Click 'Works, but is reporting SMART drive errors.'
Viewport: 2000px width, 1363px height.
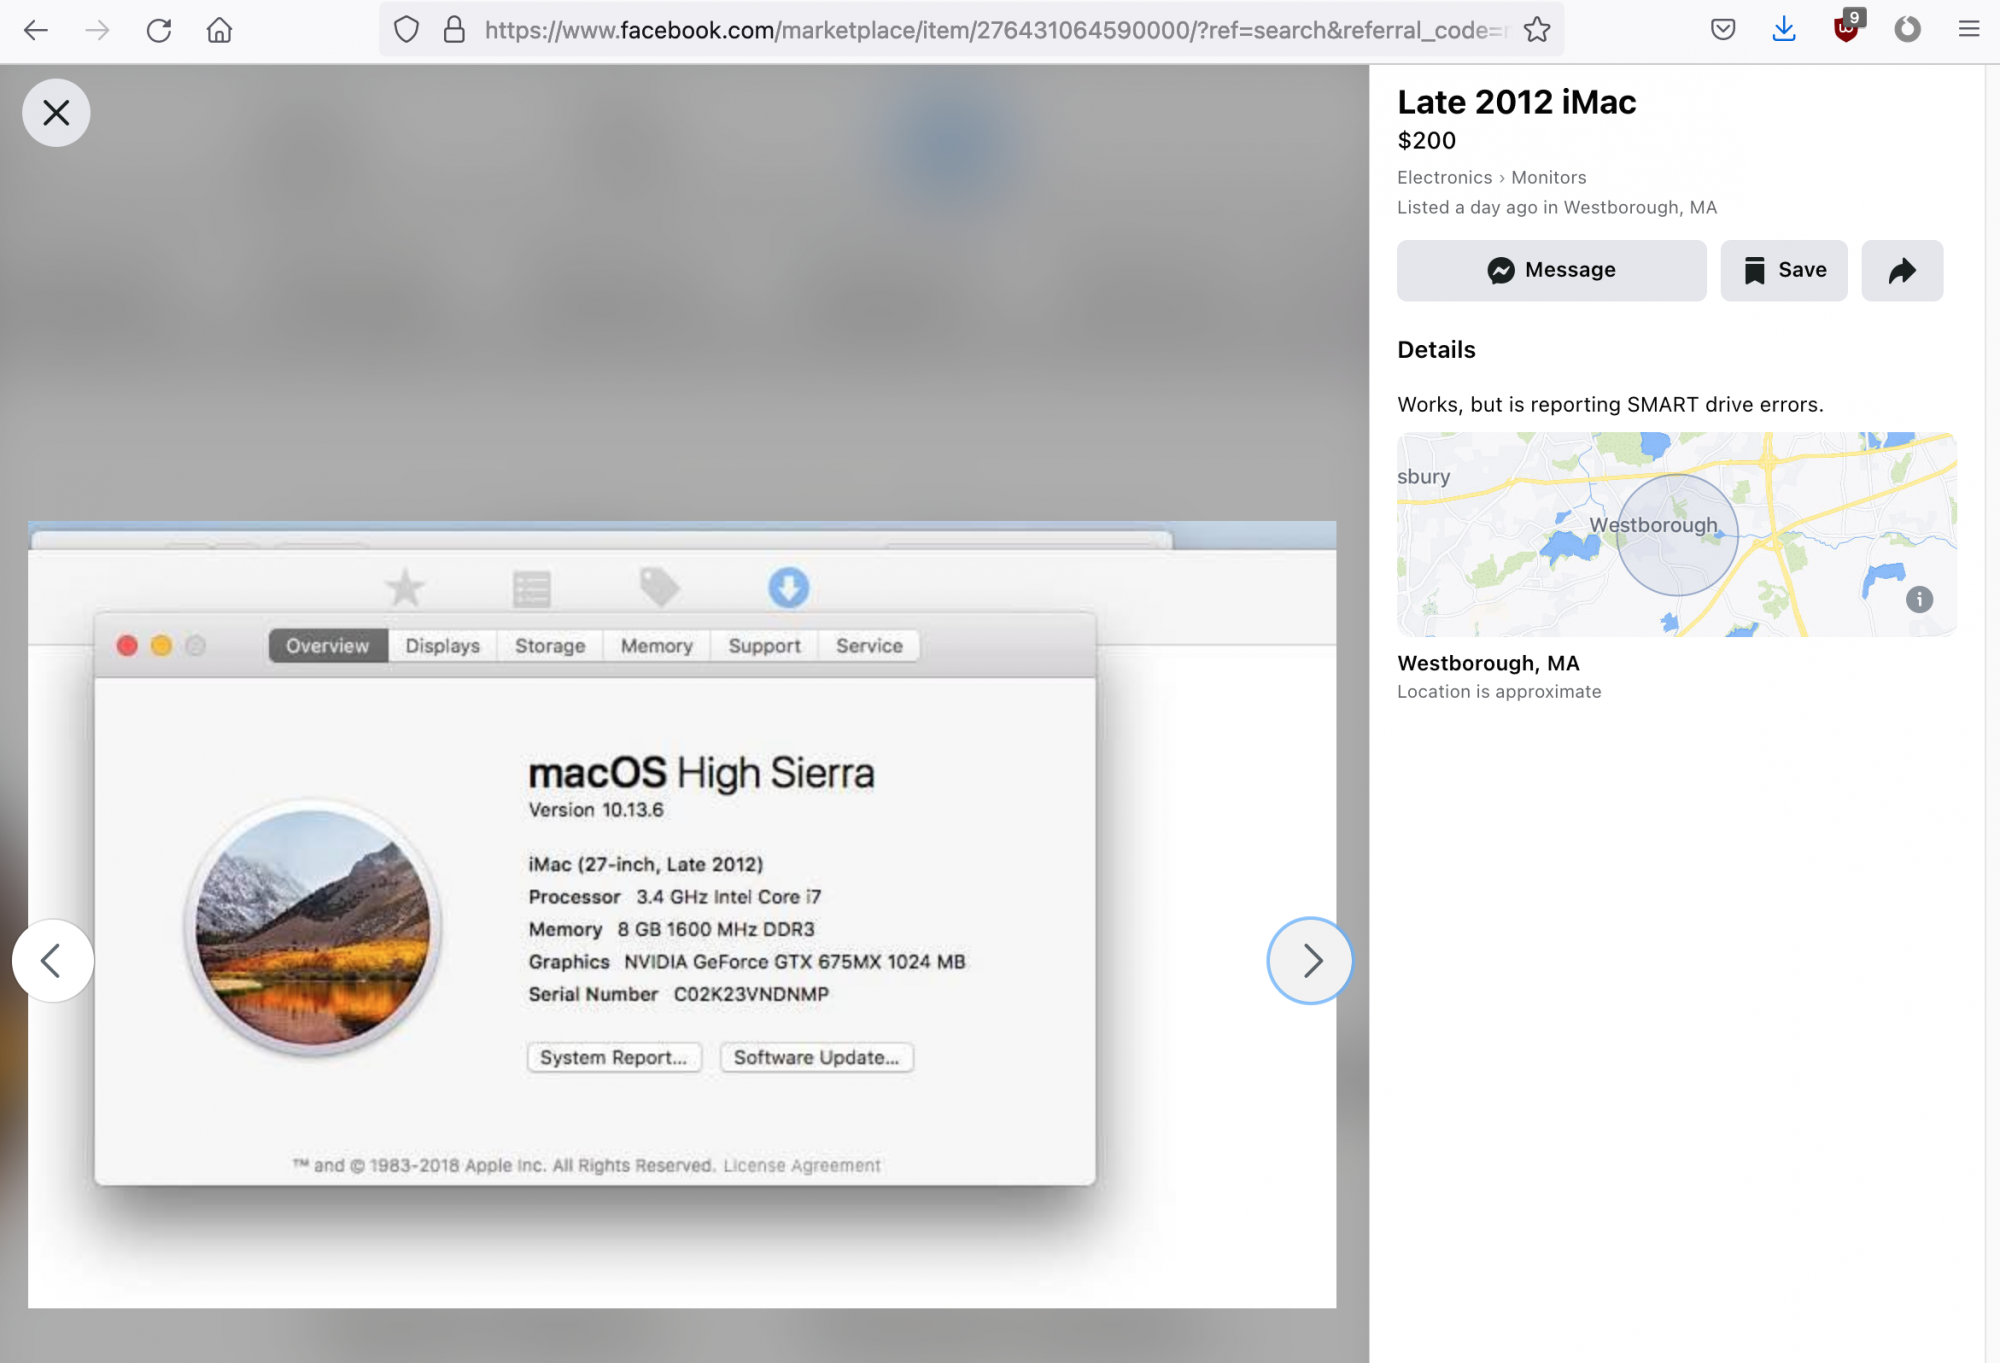1610,404
